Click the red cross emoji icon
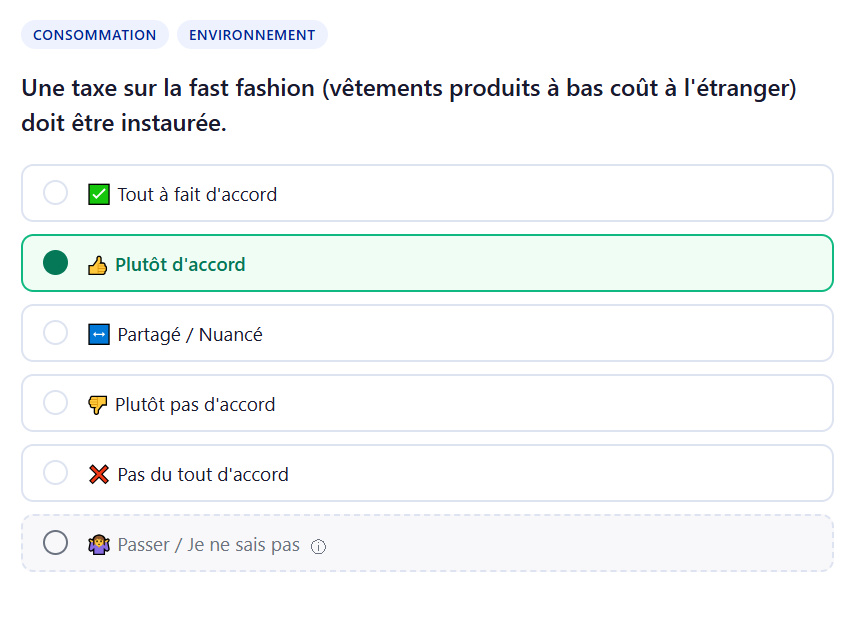The height and width of the screenshot is (622, 858). coord(98,475)
